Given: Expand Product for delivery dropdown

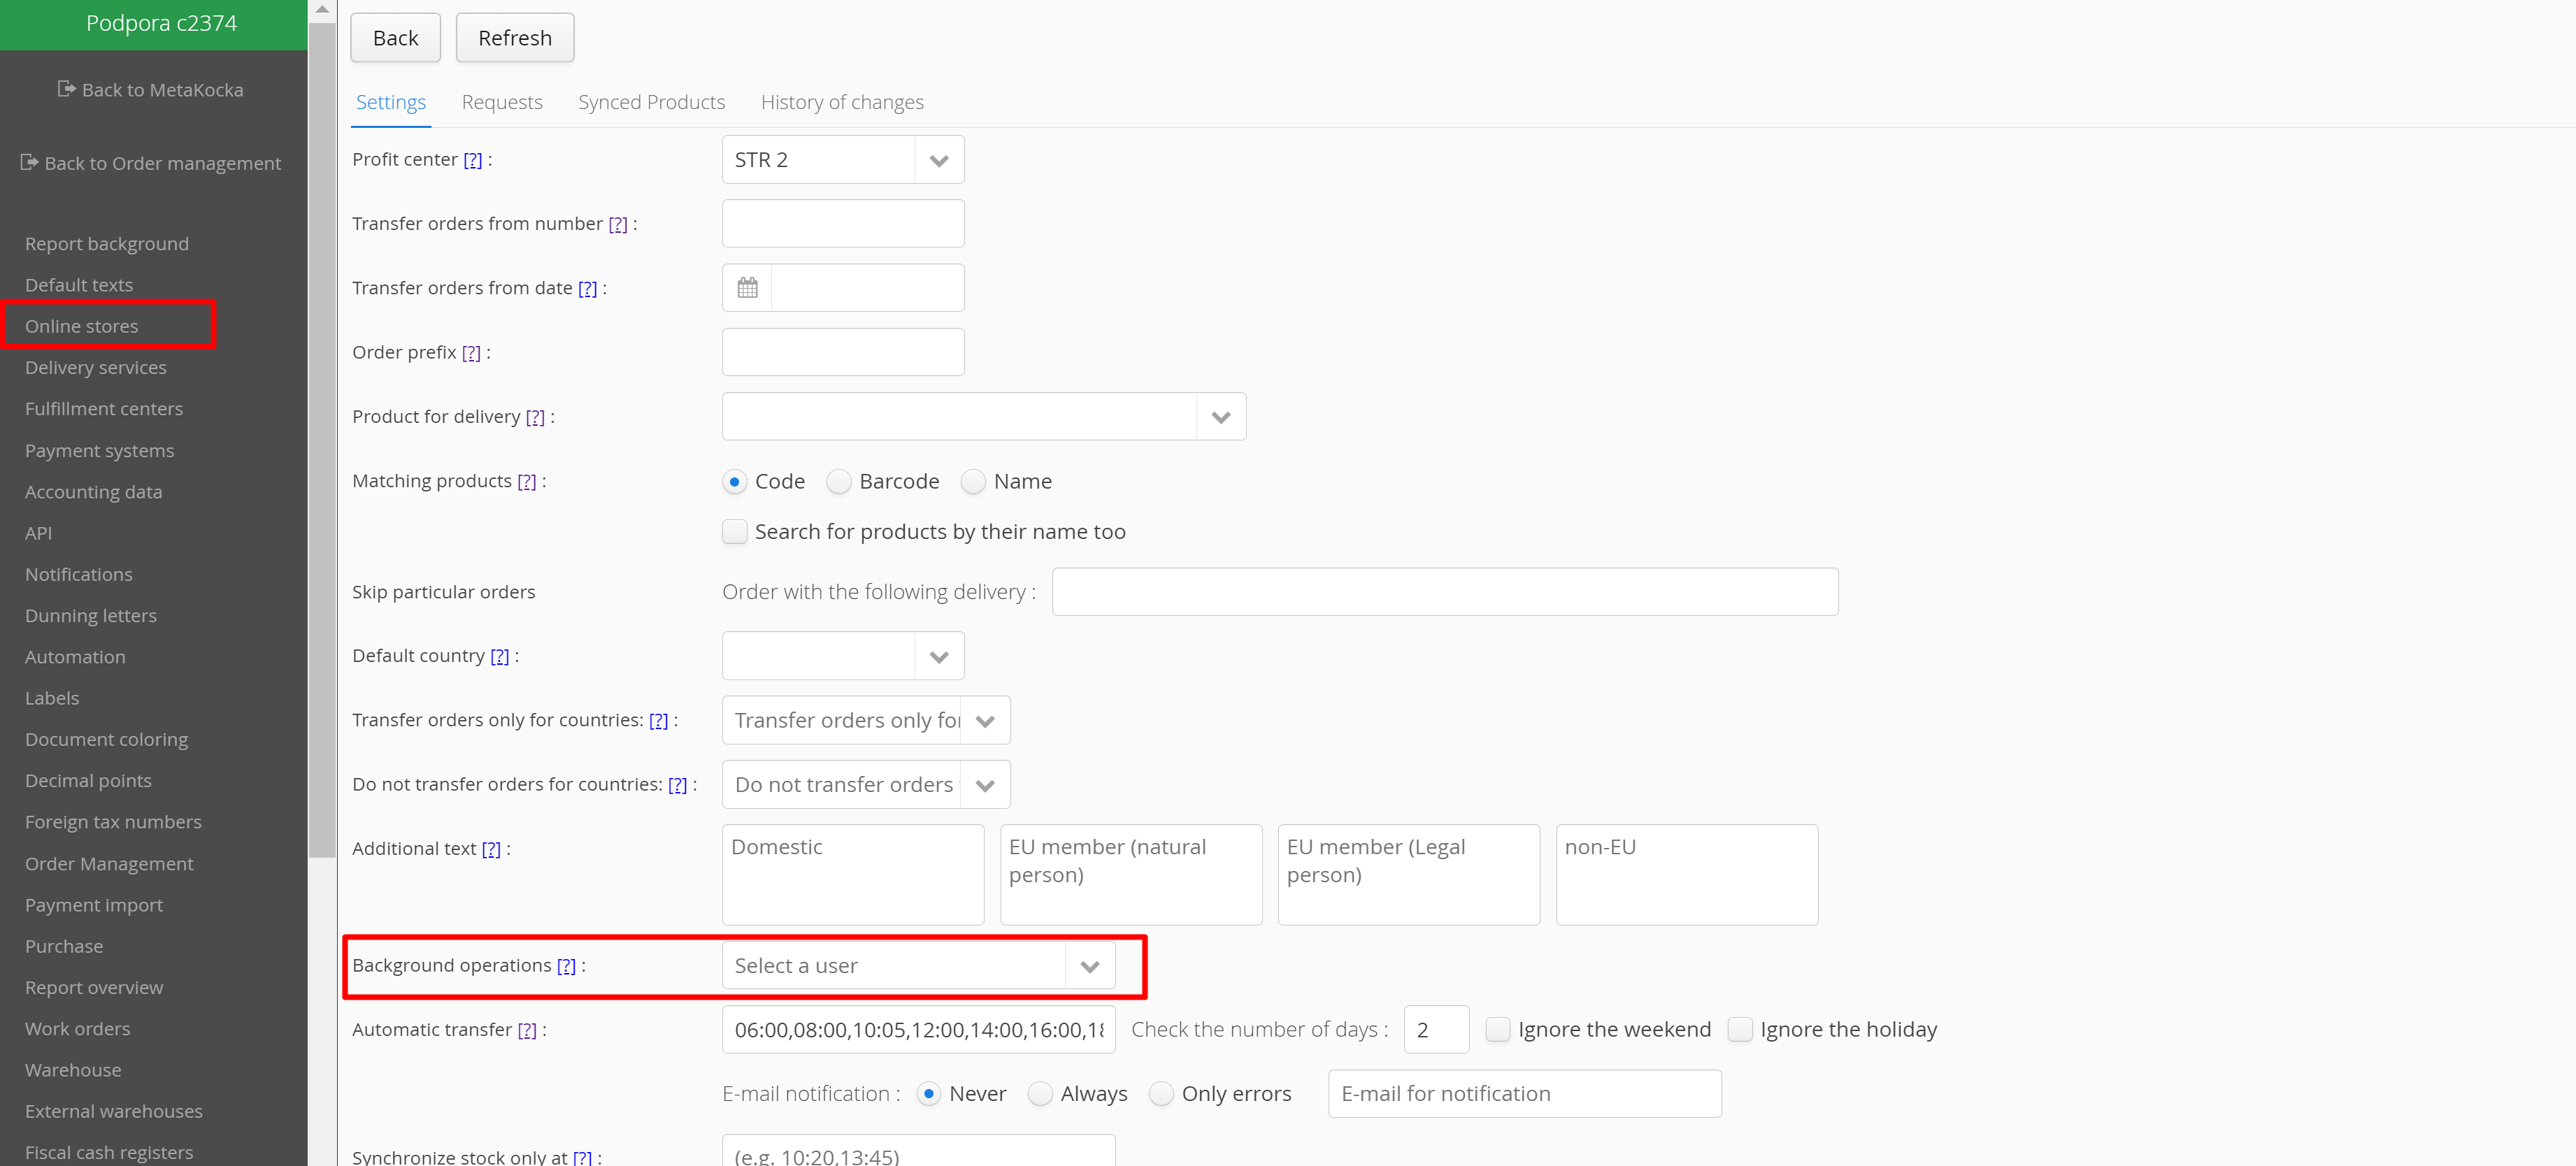Looking at the screenshot, I should coord(1220,417).
